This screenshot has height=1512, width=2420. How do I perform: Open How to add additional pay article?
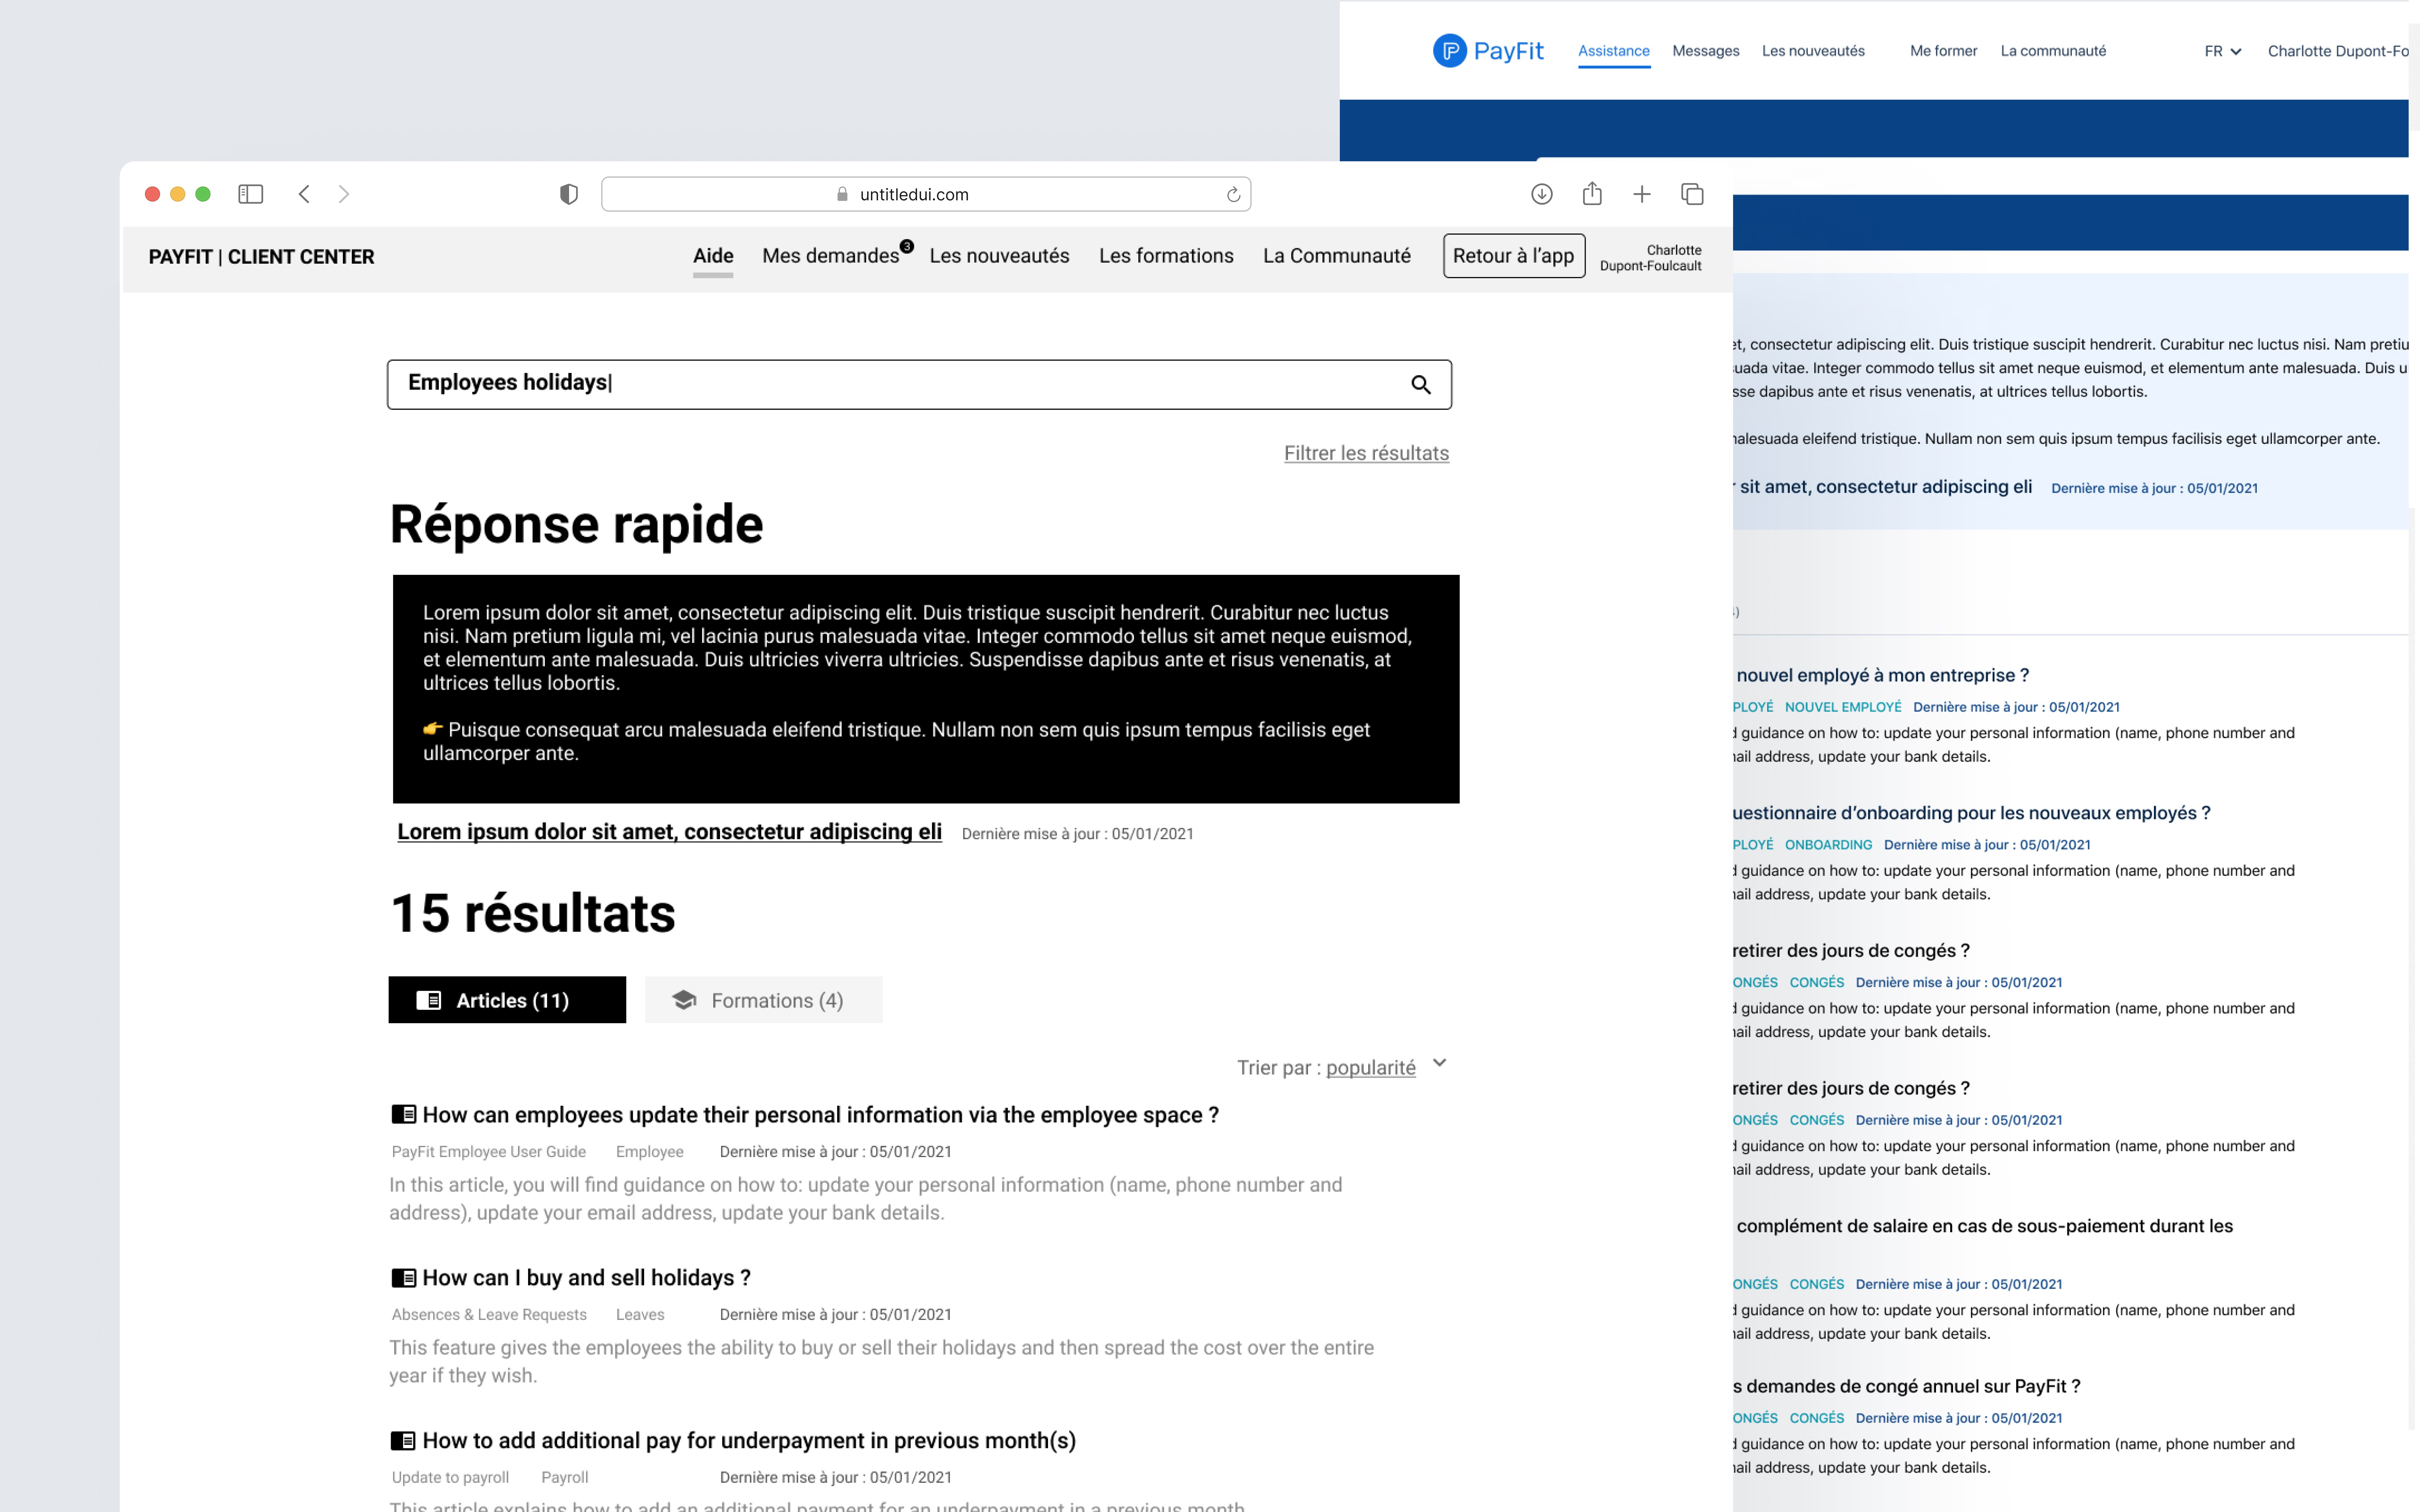click(x=749, y=1441)
